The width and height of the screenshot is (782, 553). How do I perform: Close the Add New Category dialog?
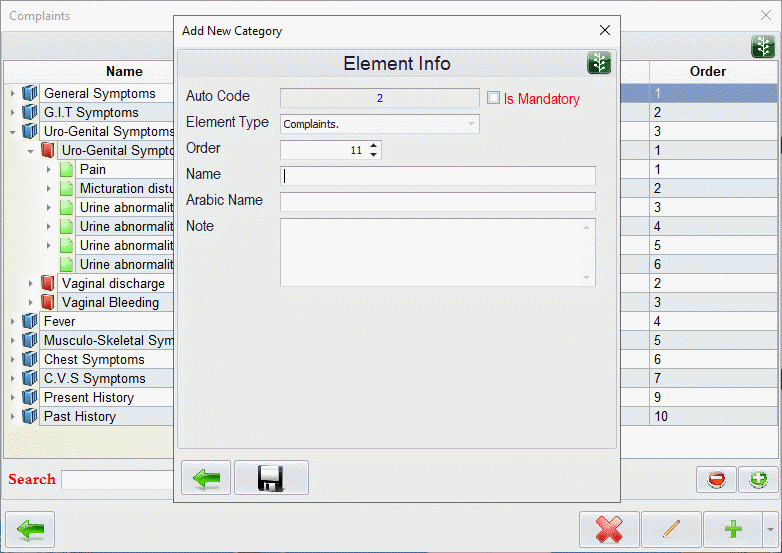[x=604, y=30]
